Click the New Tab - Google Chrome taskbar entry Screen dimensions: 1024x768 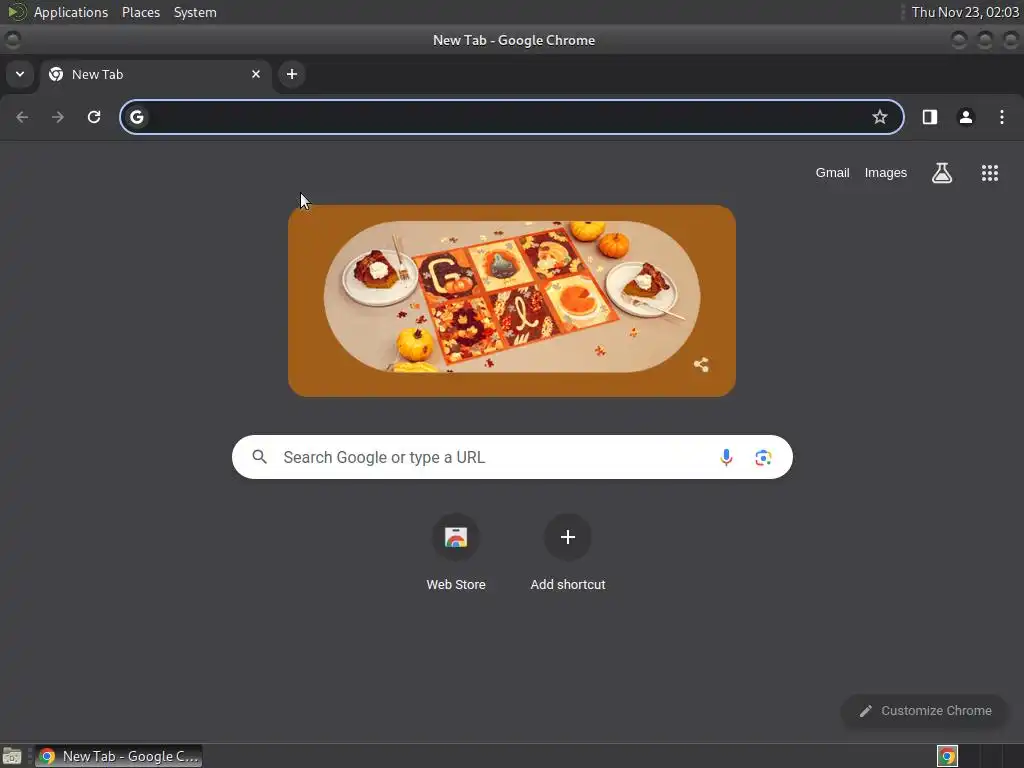coord(118,756)
